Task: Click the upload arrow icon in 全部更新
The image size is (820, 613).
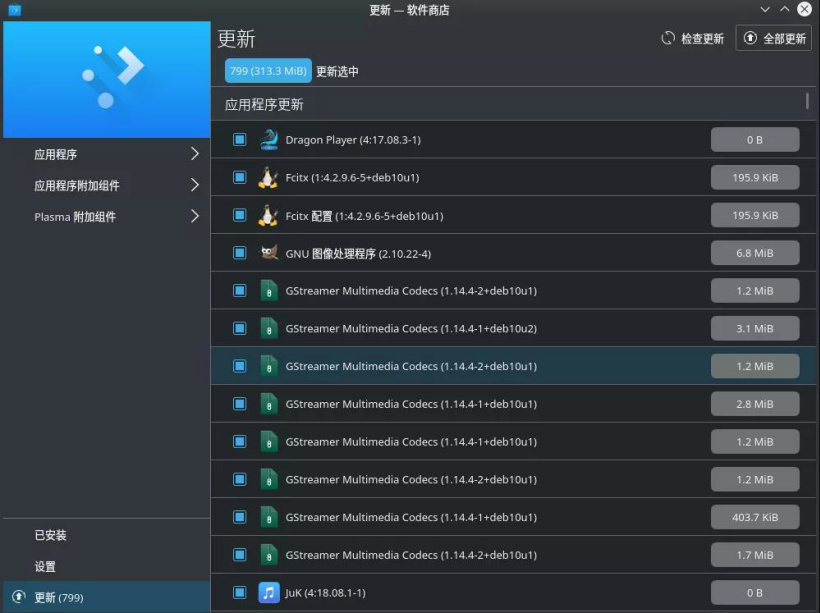Action: point(750,38)
